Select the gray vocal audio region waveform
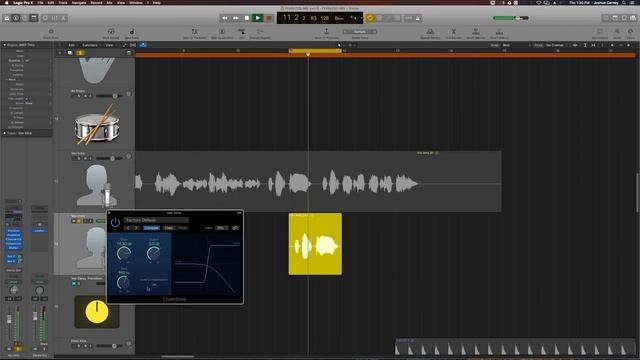Screen dimensions: 640x360 (x=318, y=181)
